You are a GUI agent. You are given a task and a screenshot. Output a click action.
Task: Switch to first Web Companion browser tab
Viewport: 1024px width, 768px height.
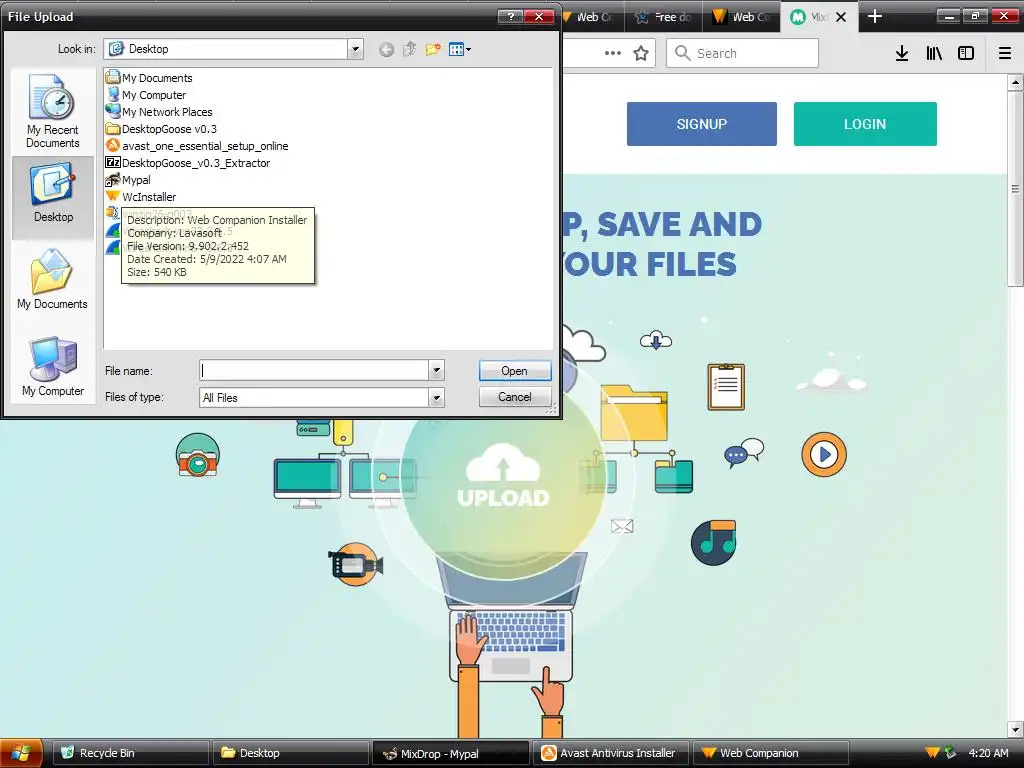point(592,17)
